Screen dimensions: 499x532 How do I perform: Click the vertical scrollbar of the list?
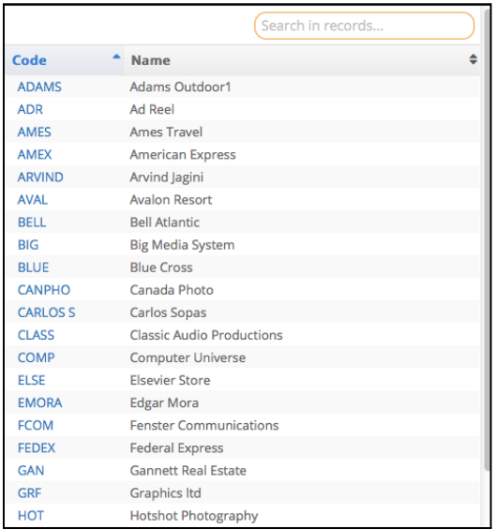[487, 239]
